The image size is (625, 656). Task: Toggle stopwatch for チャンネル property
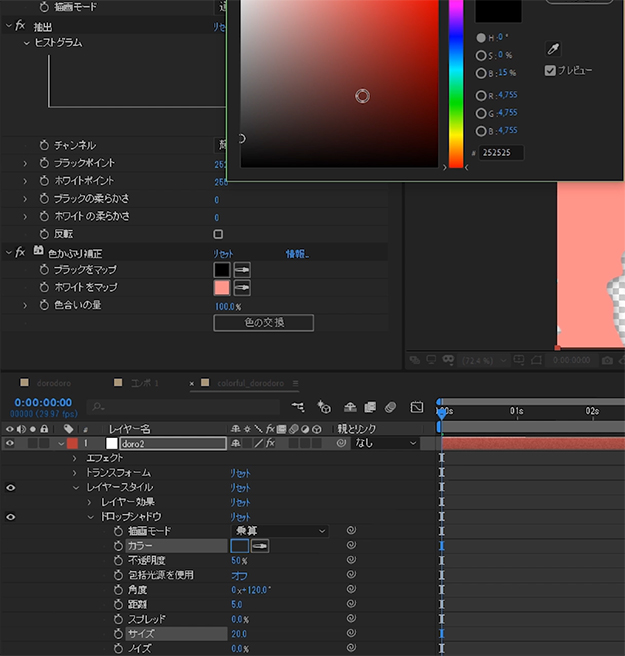(x=44, y=145)
